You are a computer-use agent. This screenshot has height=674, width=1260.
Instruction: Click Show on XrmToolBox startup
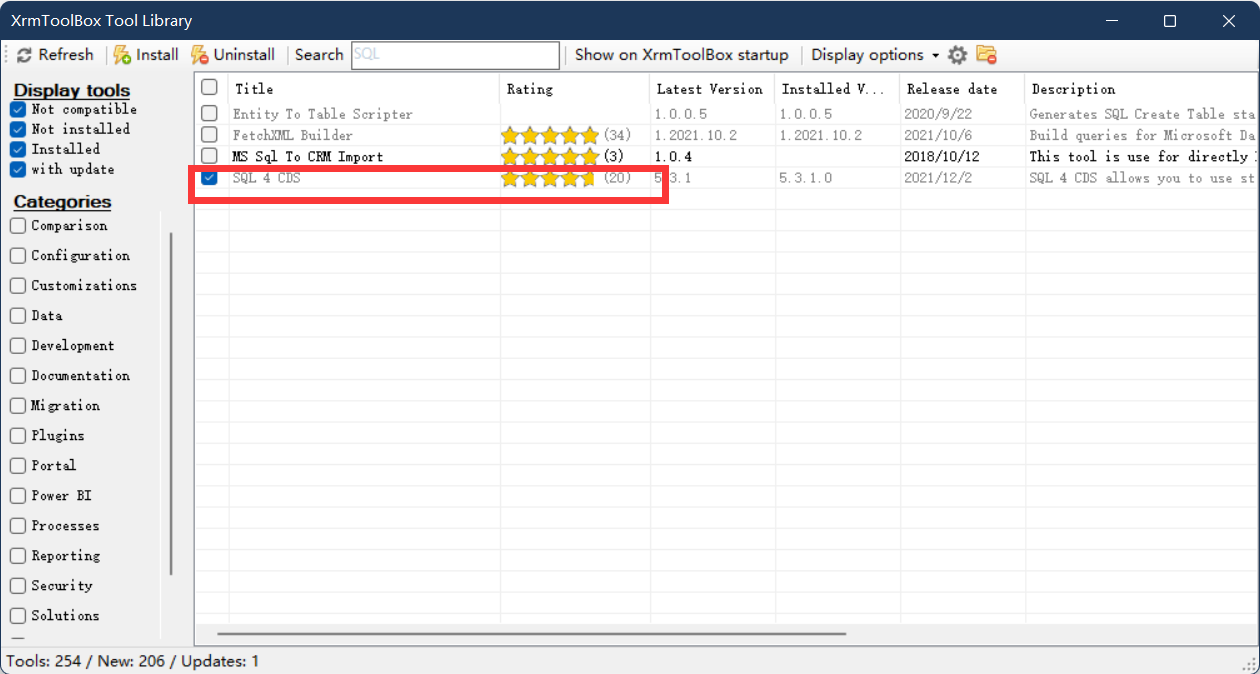(x=681, y=55)
